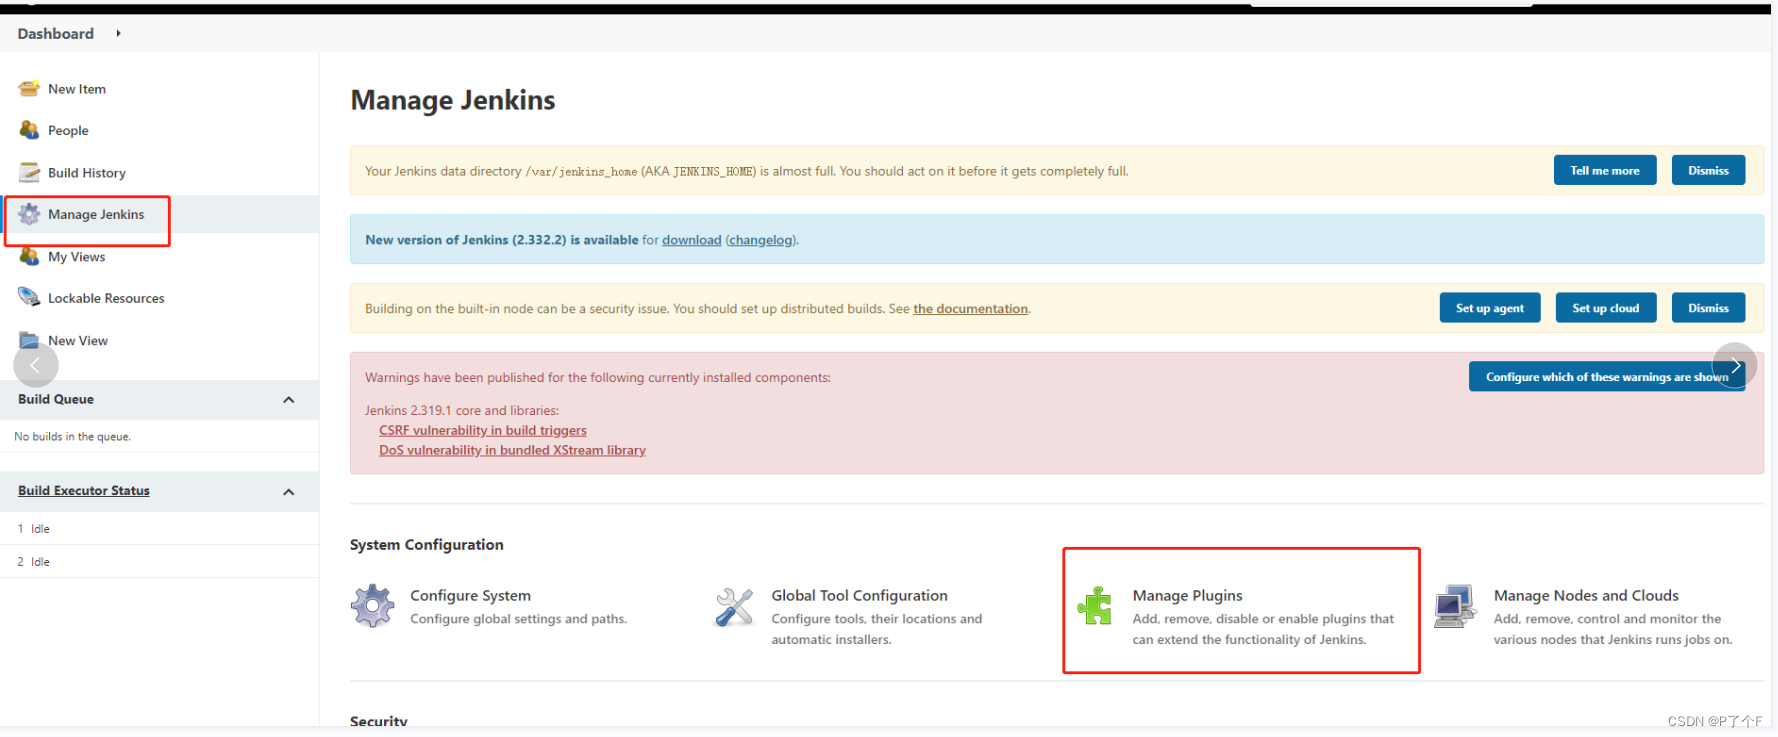
Task: Click 'Jenkins 2.319.1 core and libraries' text
Action: point(462,411)
